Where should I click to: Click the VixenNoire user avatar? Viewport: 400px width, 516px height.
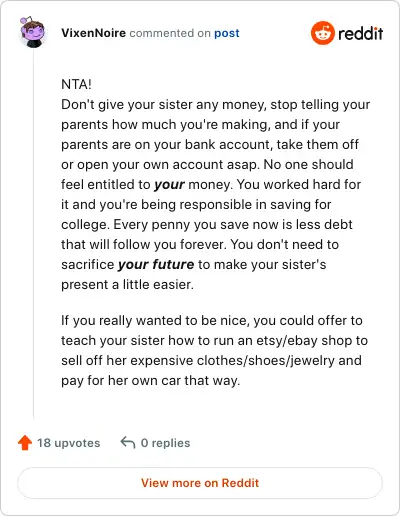[32, 32]
